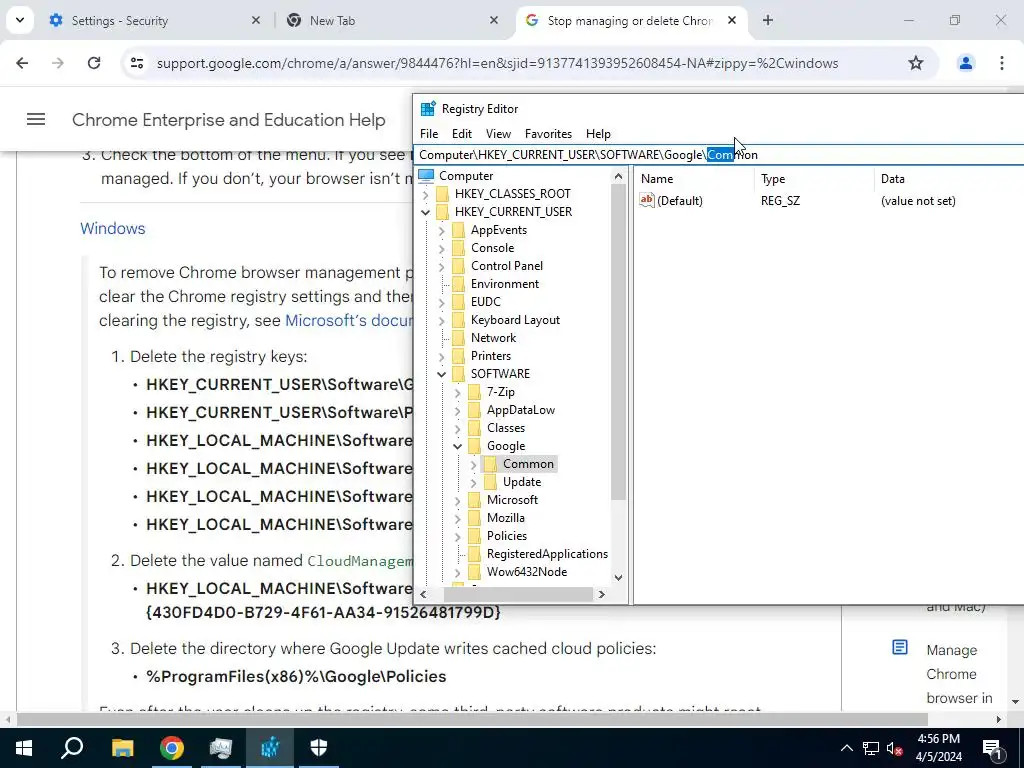Select the Classes folder icon
Screen dimensions: 1024x768
[x=475, y=428]
